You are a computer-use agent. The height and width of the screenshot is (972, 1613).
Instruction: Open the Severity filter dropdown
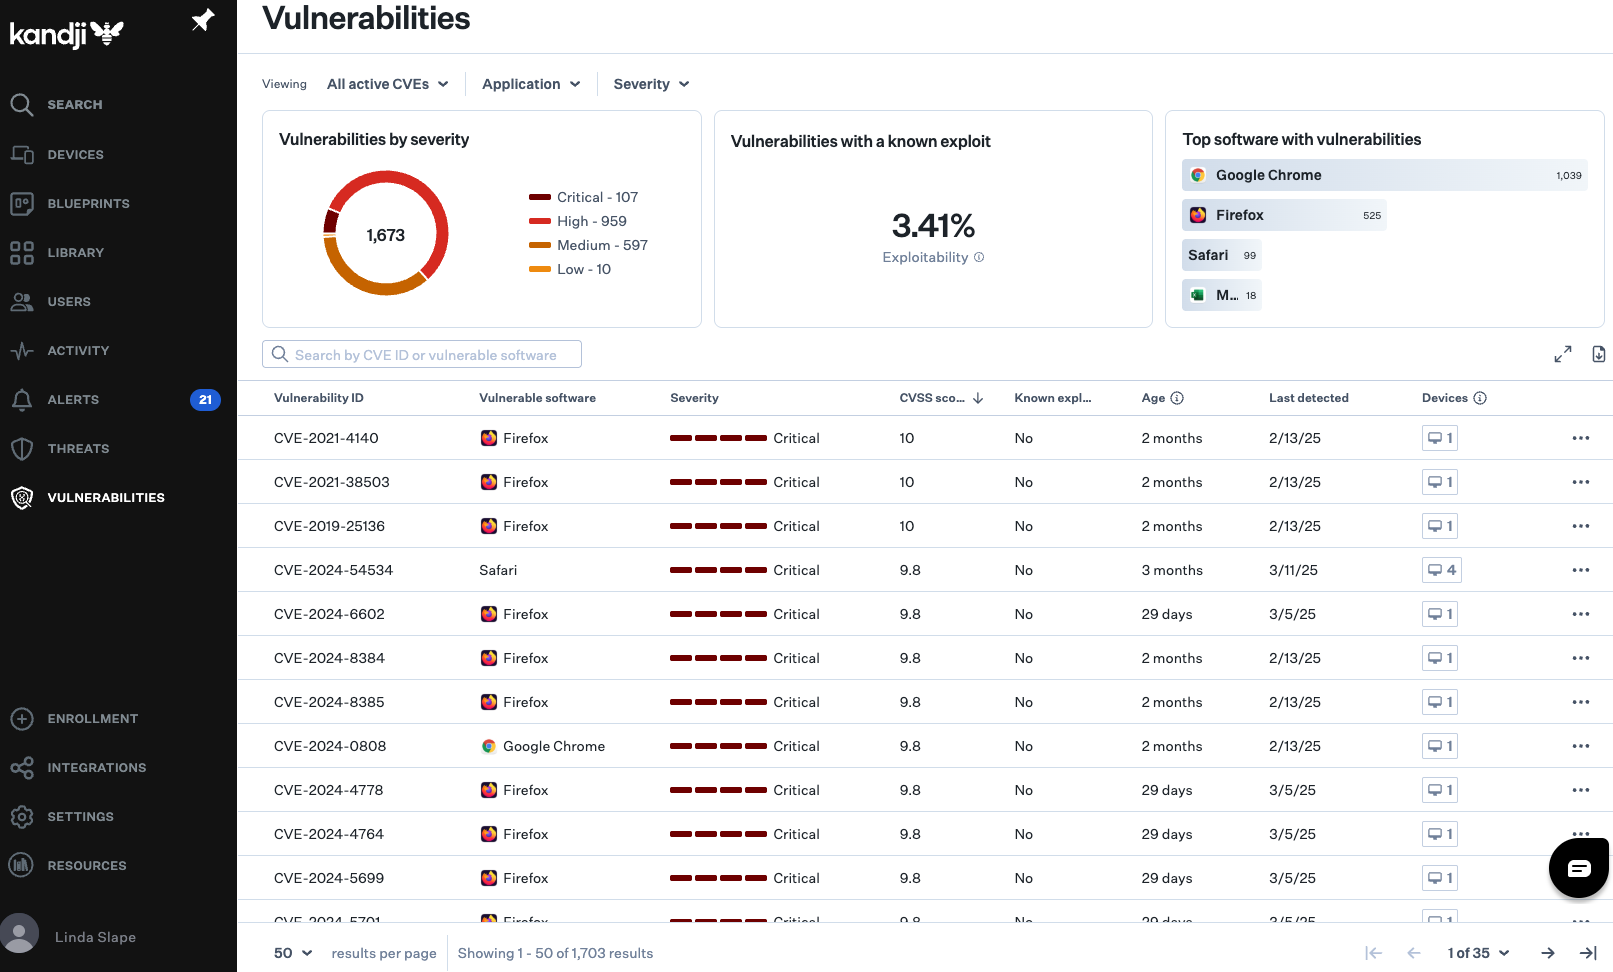coord(651,84)
